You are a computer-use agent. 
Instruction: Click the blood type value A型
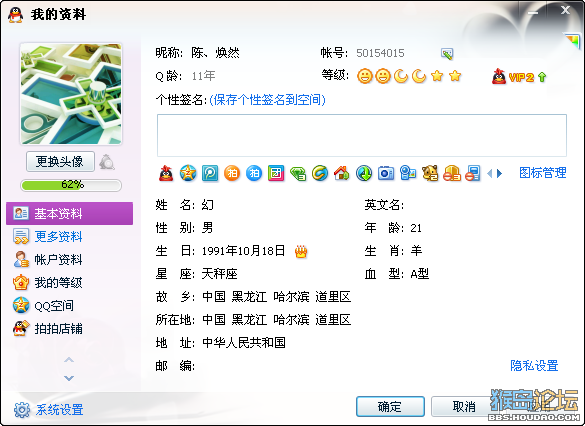point(420,274)
